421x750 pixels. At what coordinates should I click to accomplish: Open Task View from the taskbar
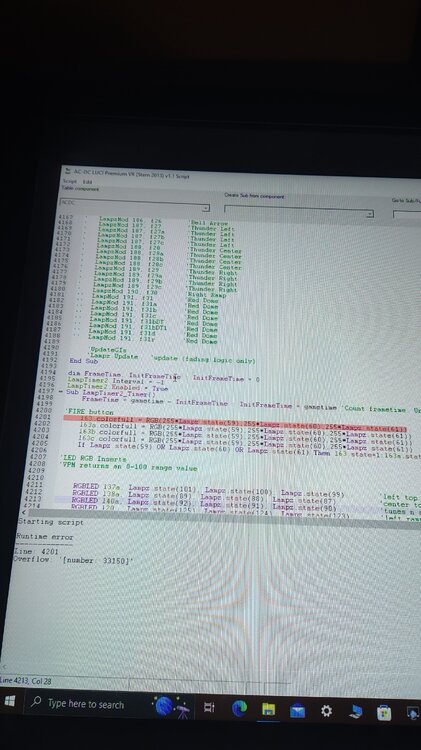[x=209, y=708]
